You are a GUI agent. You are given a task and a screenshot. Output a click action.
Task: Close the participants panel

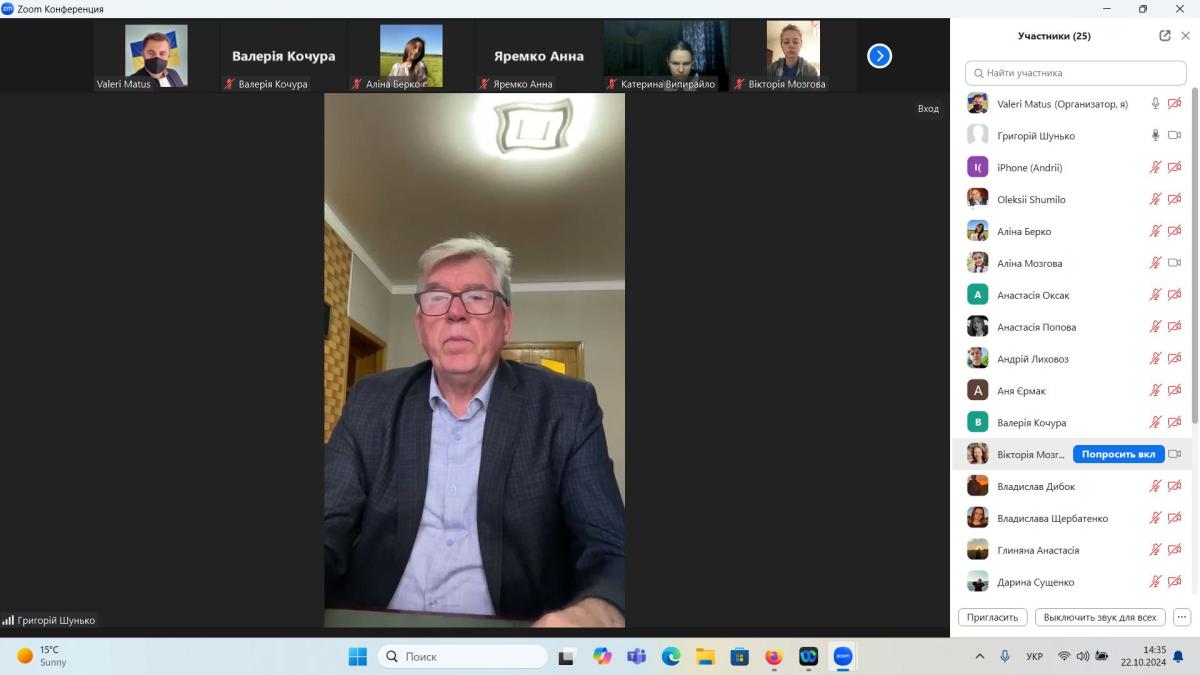tap(1186, 36)
